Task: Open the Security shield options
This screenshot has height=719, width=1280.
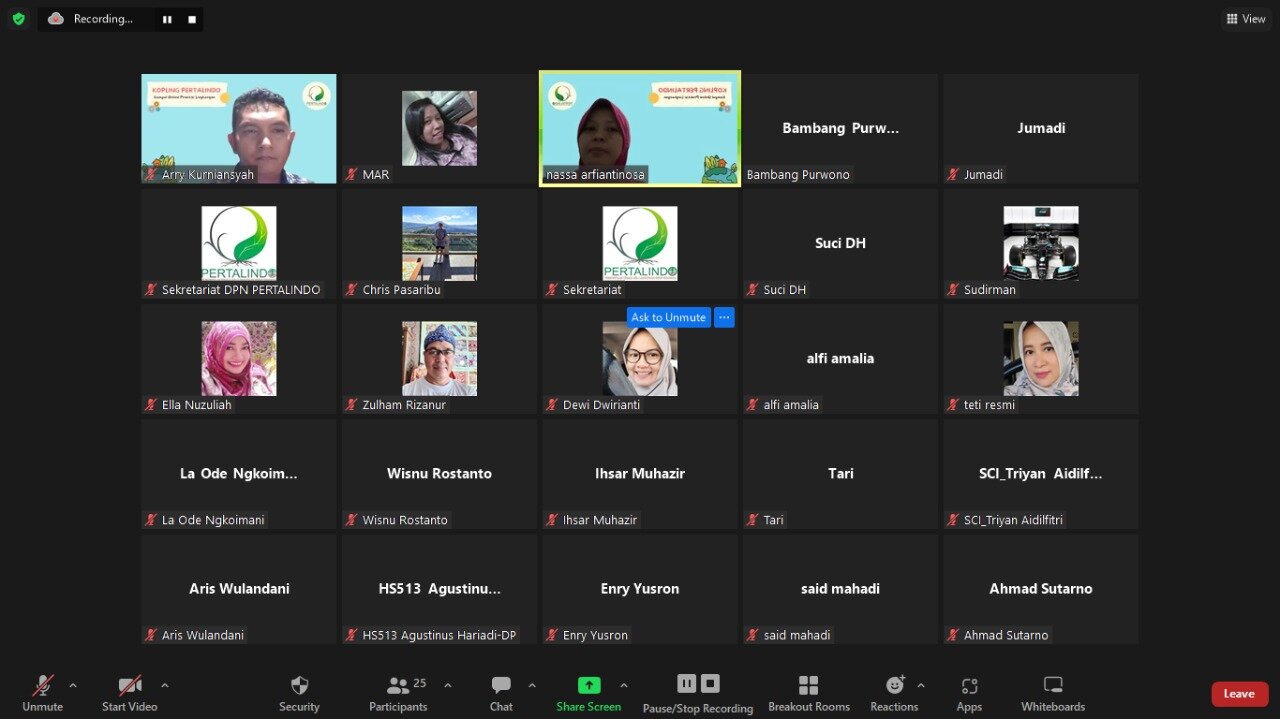Action: [299, 693]
